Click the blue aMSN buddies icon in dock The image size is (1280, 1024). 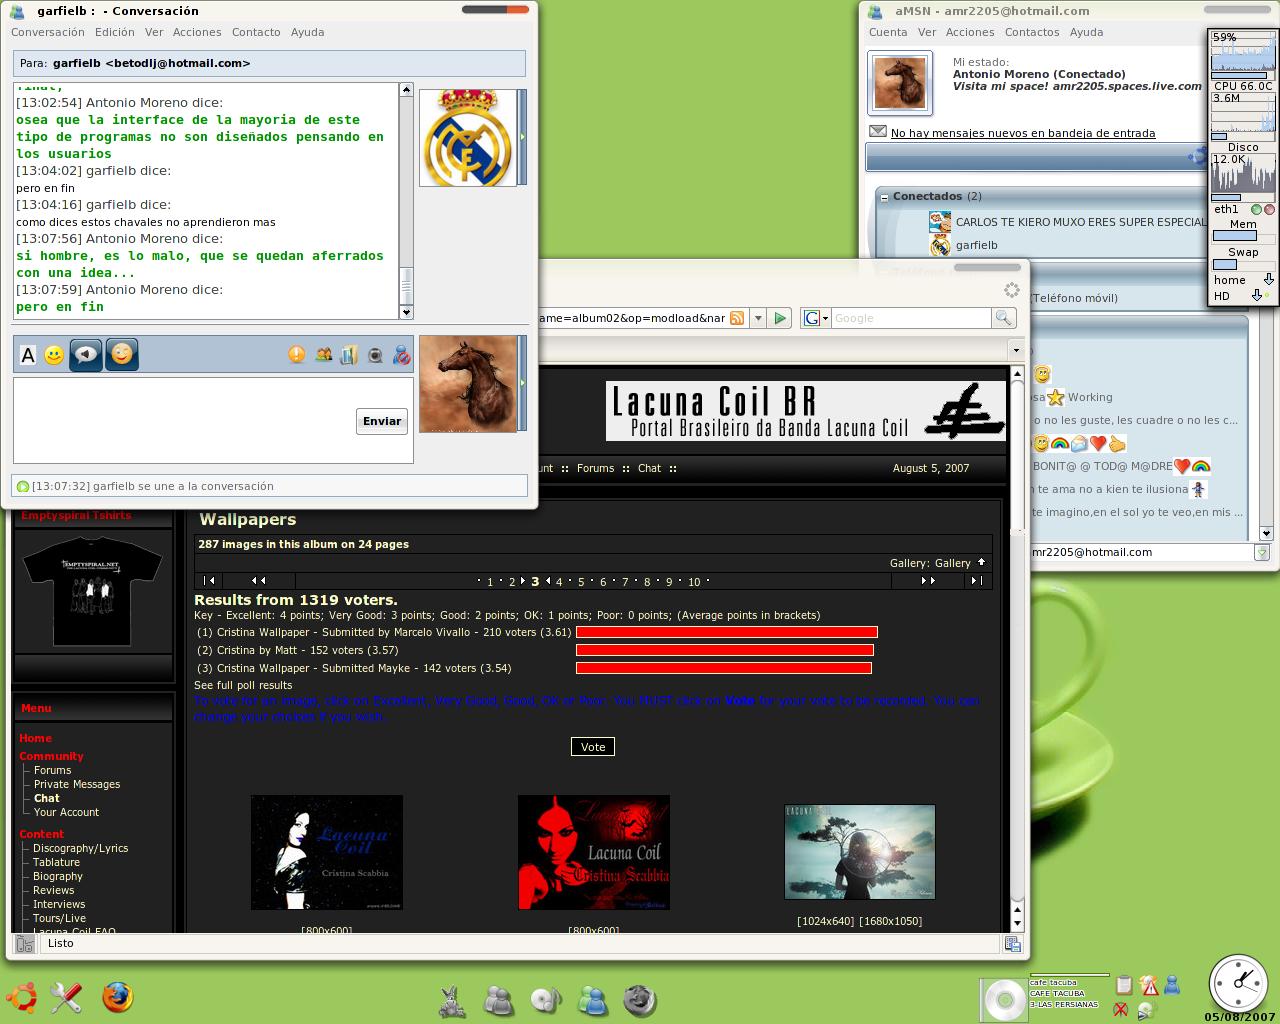pyautogui.click(x=593, y=1000)
